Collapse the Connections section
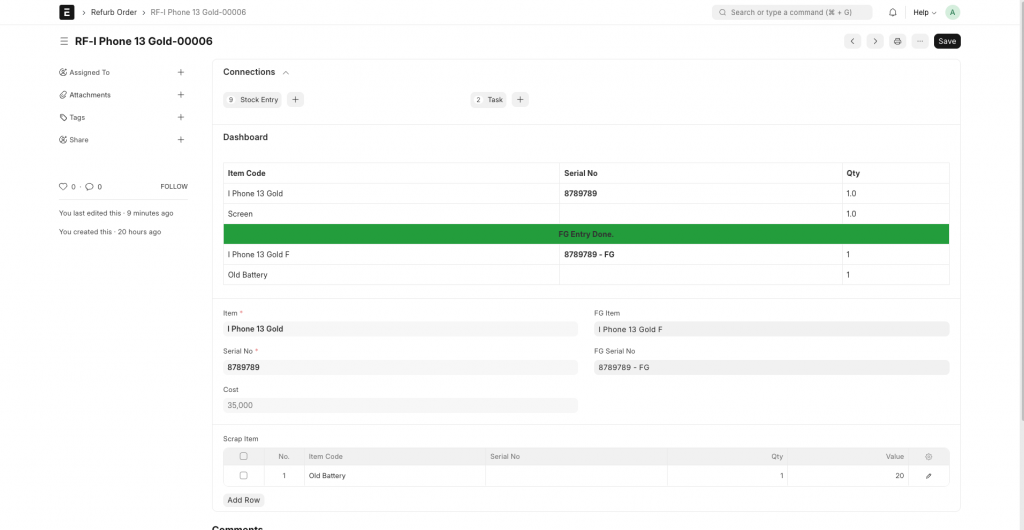This screenshot has width=1024, height=530. [286, 72]
